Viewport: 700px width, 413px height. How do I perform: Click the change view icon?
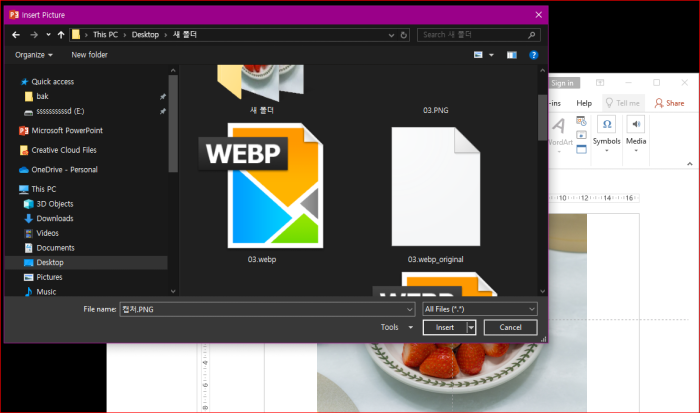pos(478,55)
